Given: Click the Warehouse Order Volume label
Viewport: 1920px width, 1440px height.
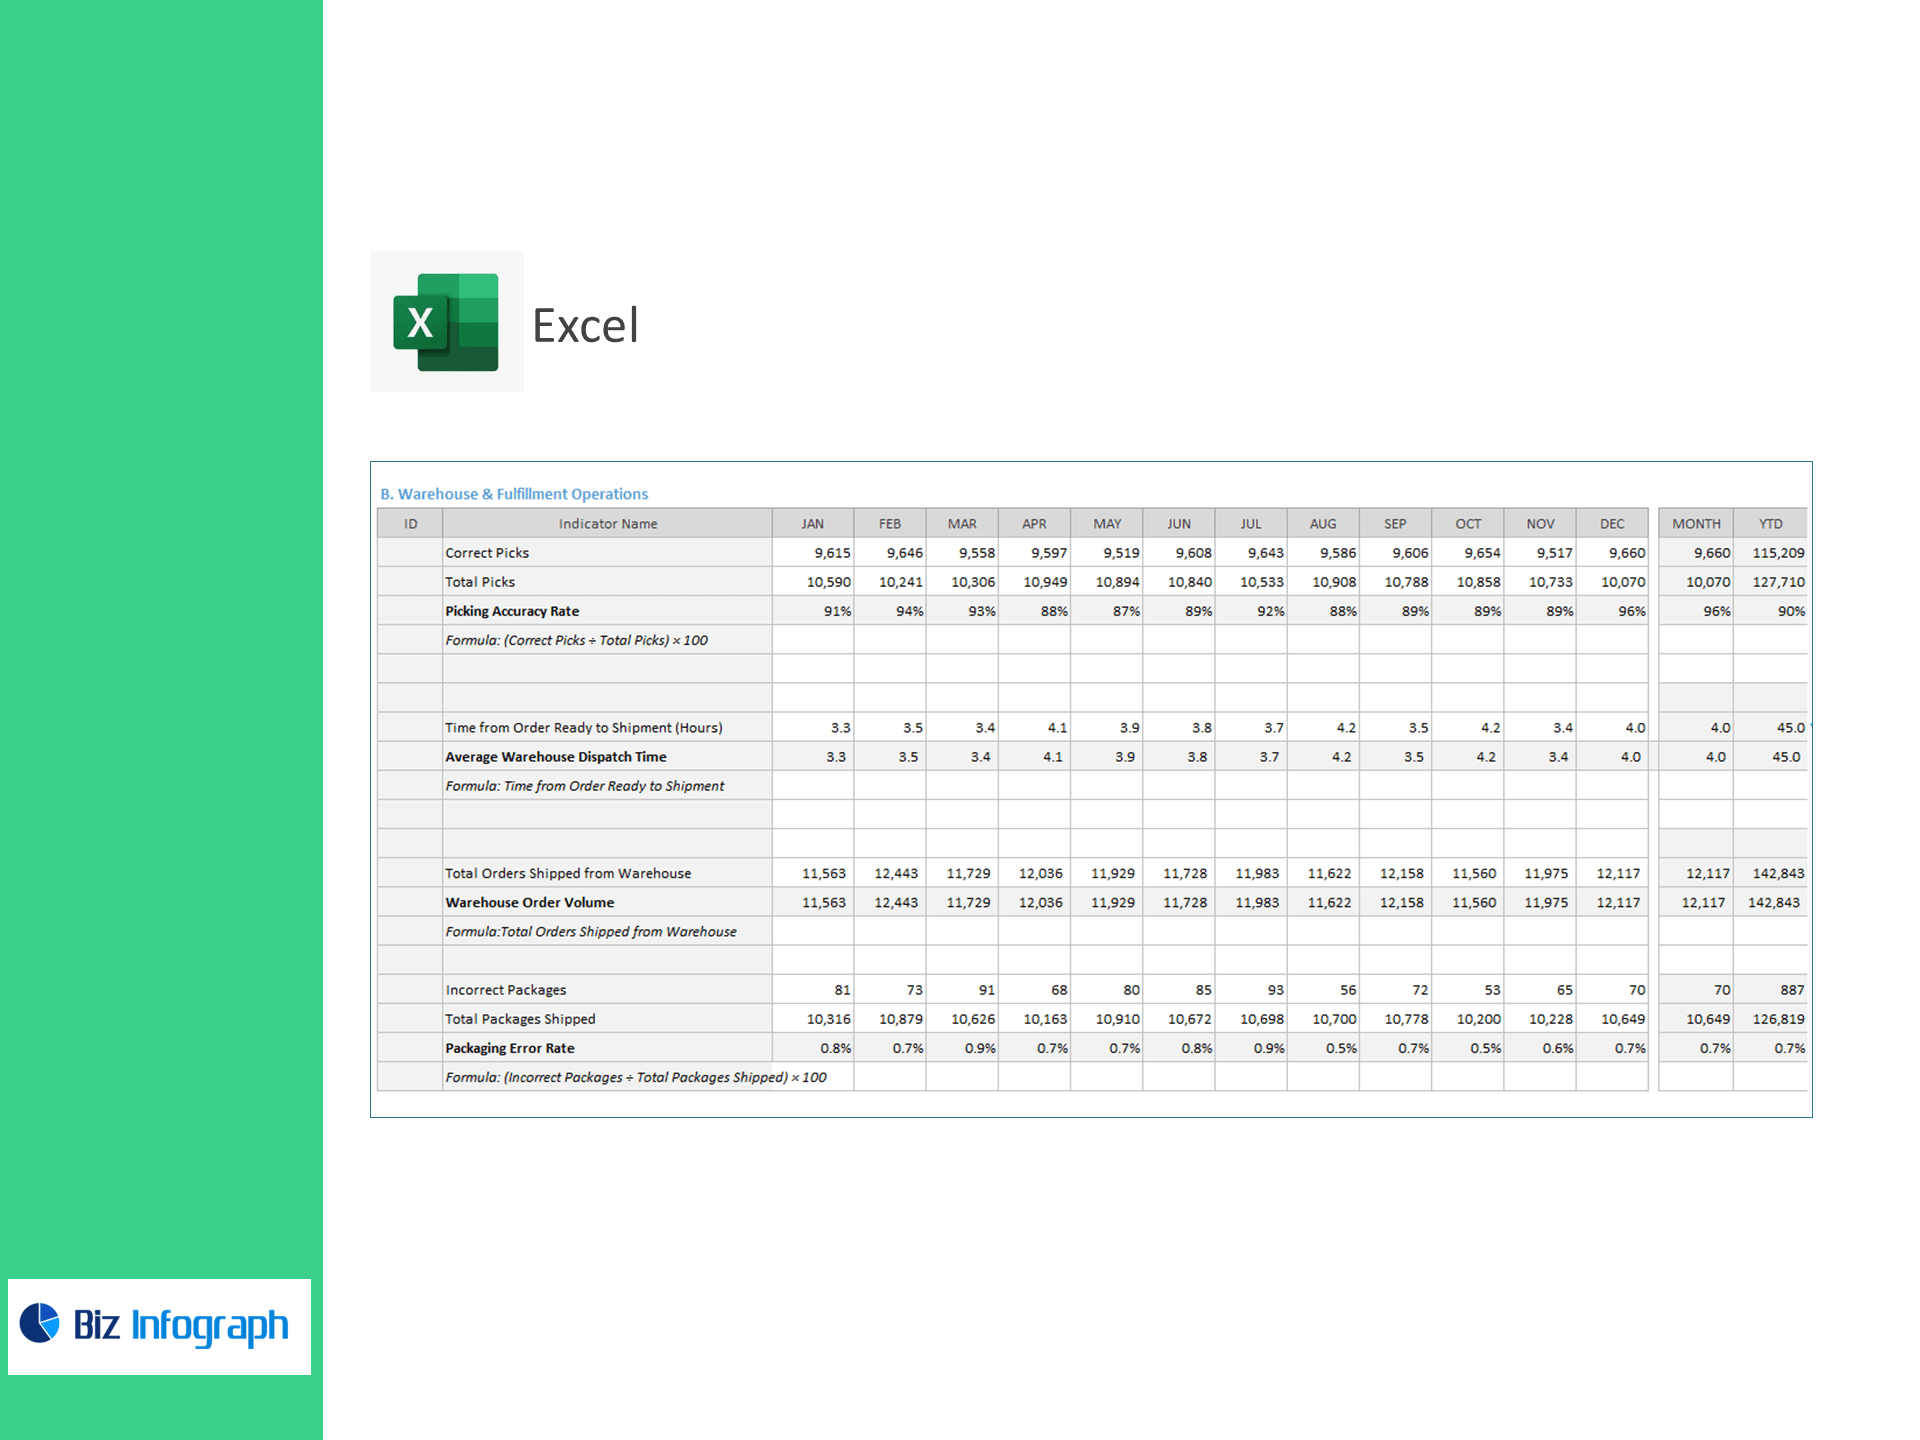Looking at the screenshot, I should pos(530,903).
